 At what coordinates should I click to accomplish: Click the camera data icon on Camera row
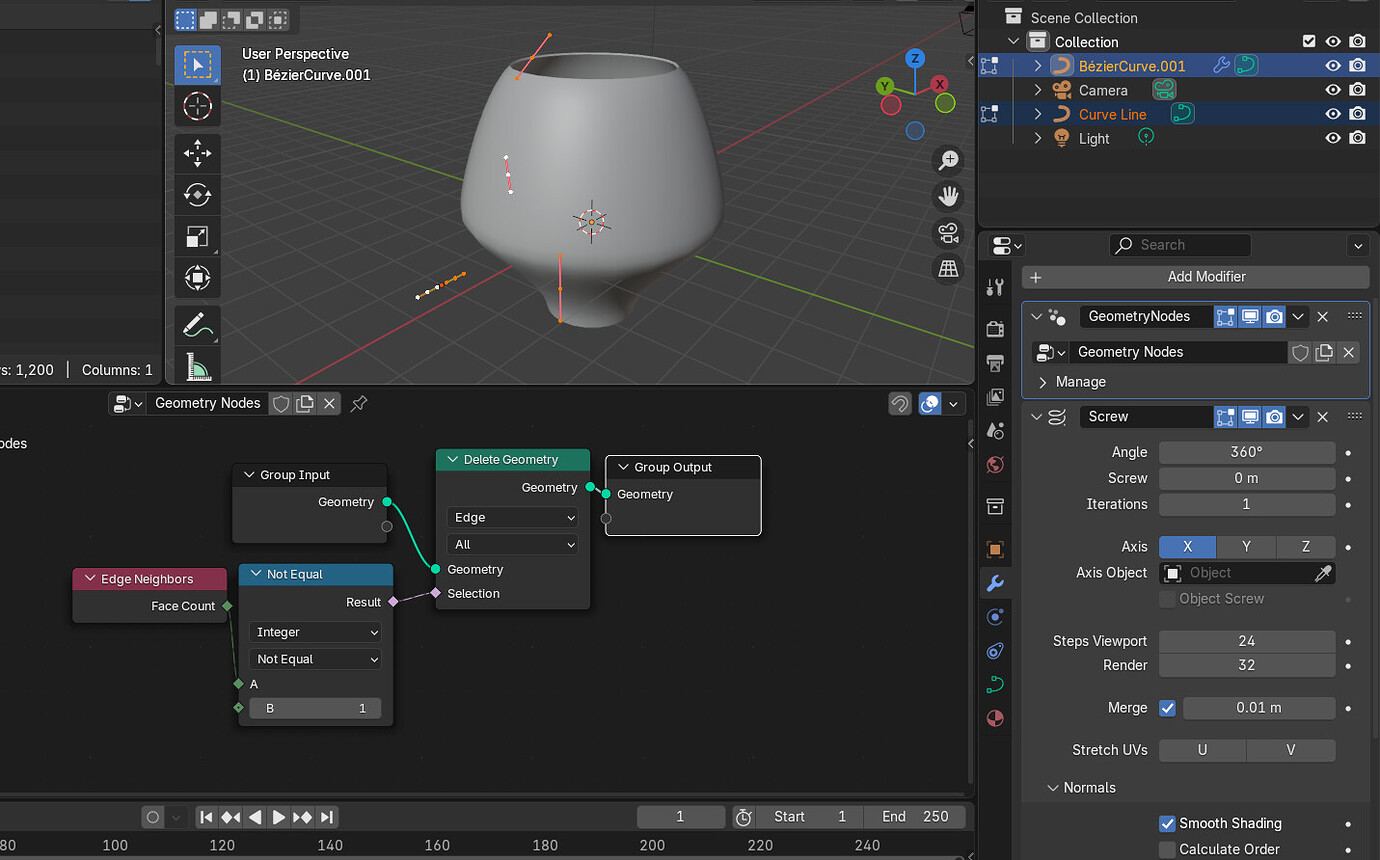pos(1164,90)
